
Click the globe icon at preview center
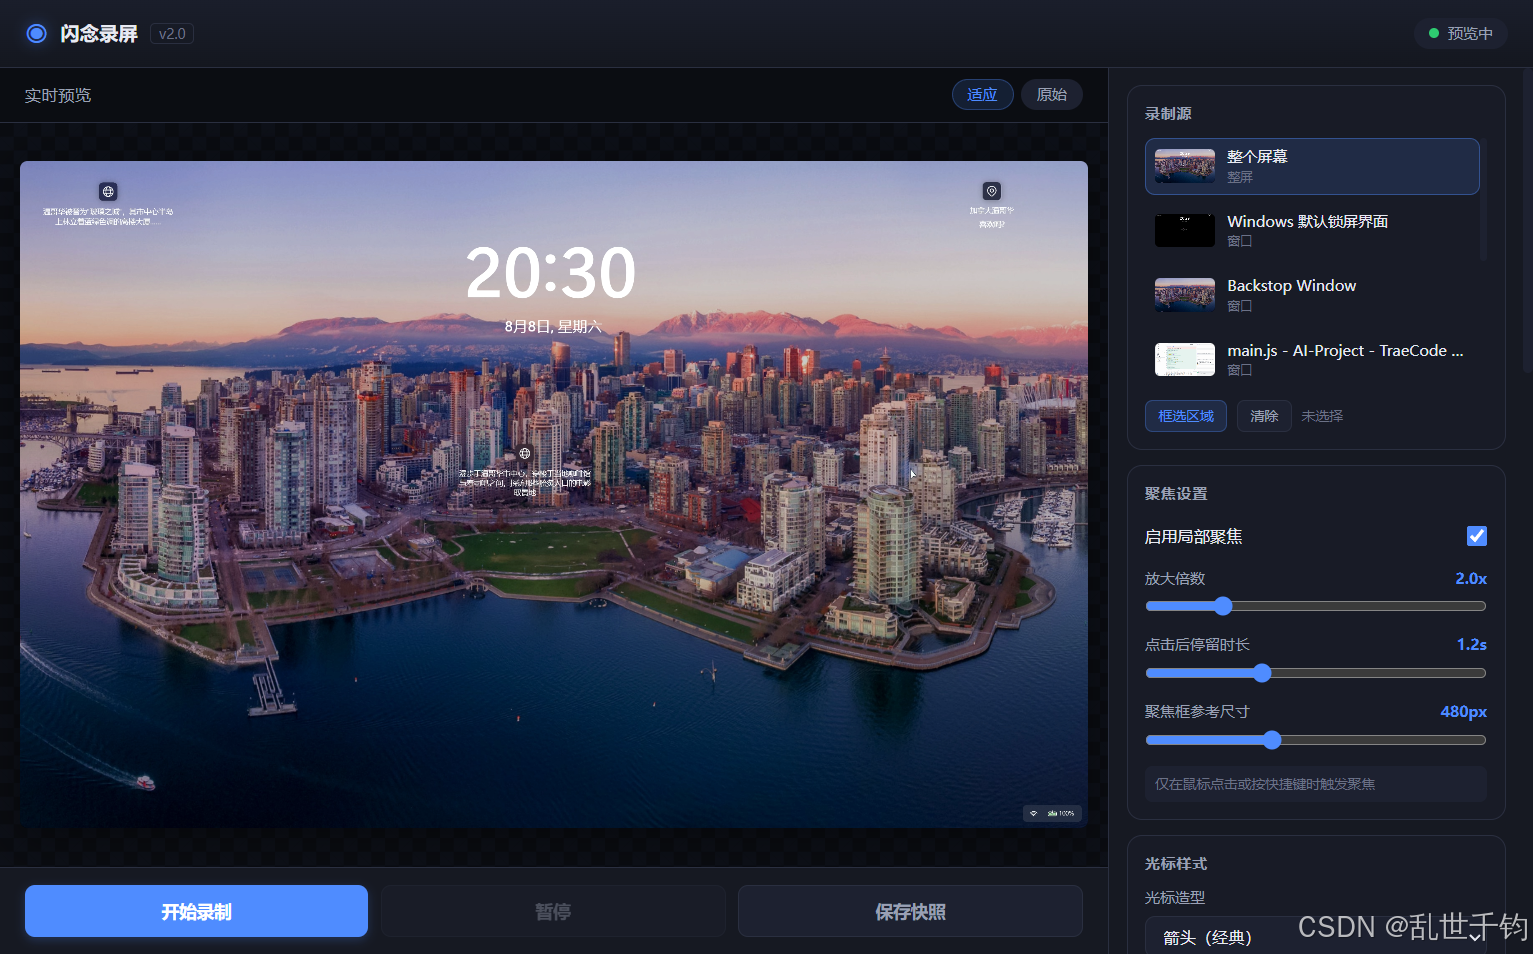[525, 454]
